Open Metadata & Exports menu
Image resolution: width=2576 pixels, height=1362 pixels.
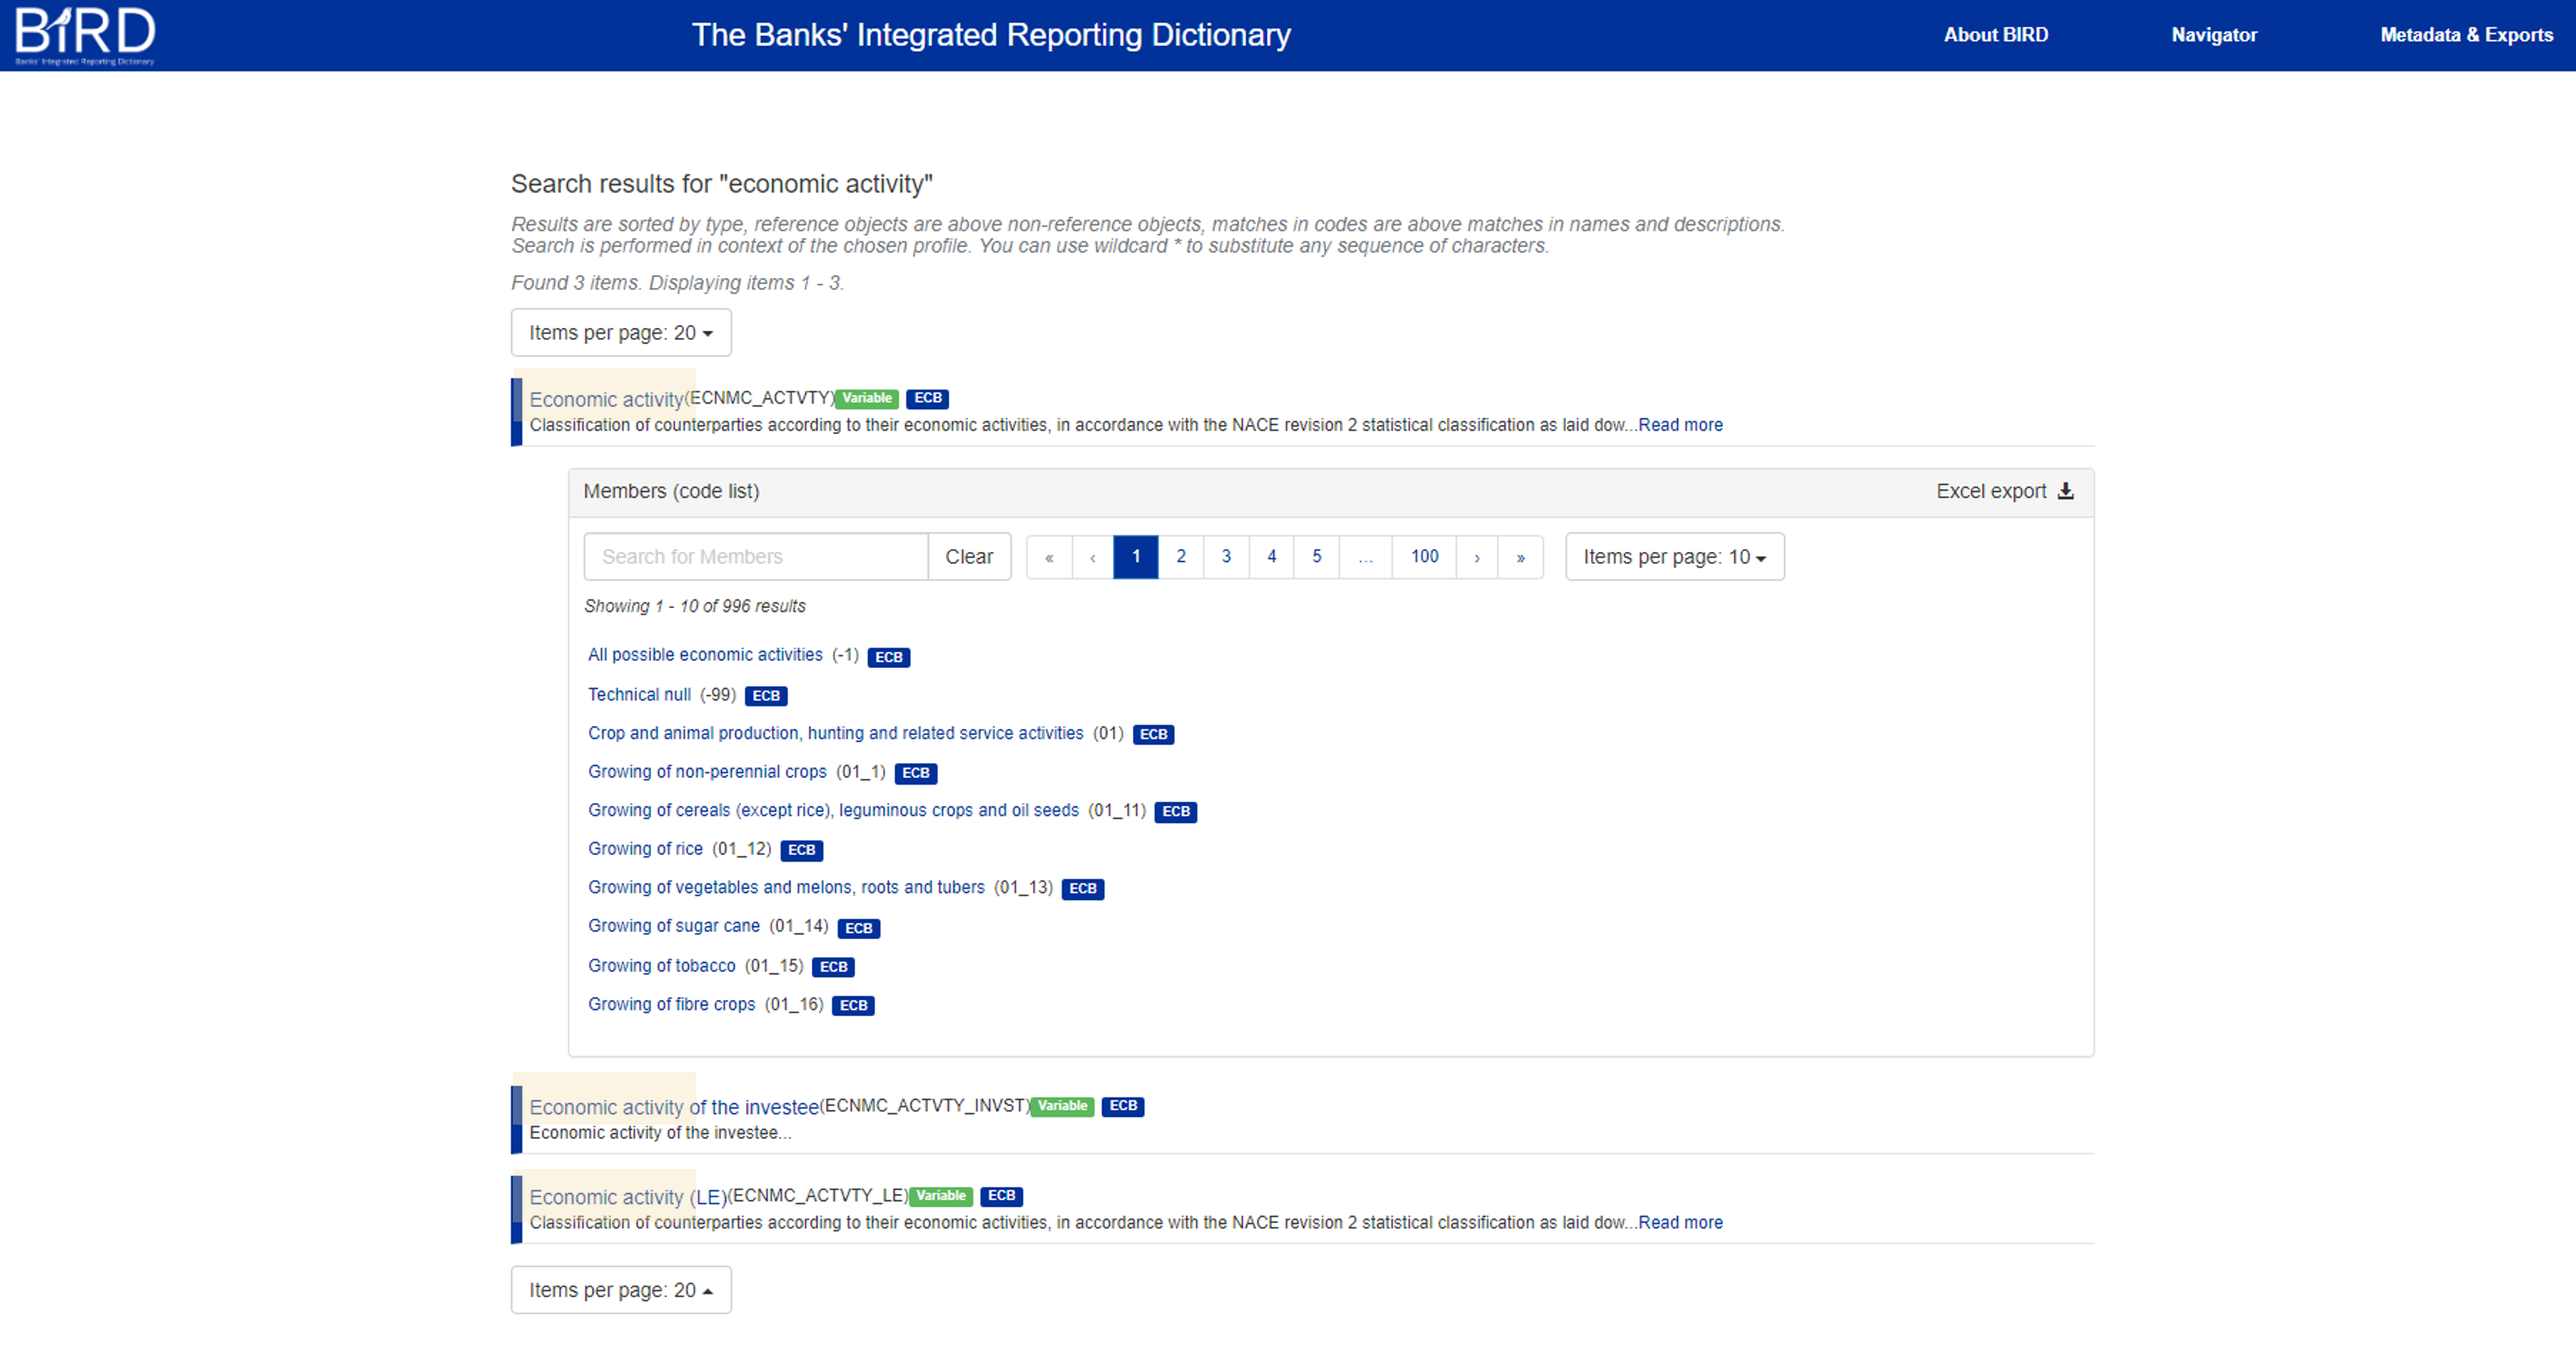click(x=2466, y=35)
